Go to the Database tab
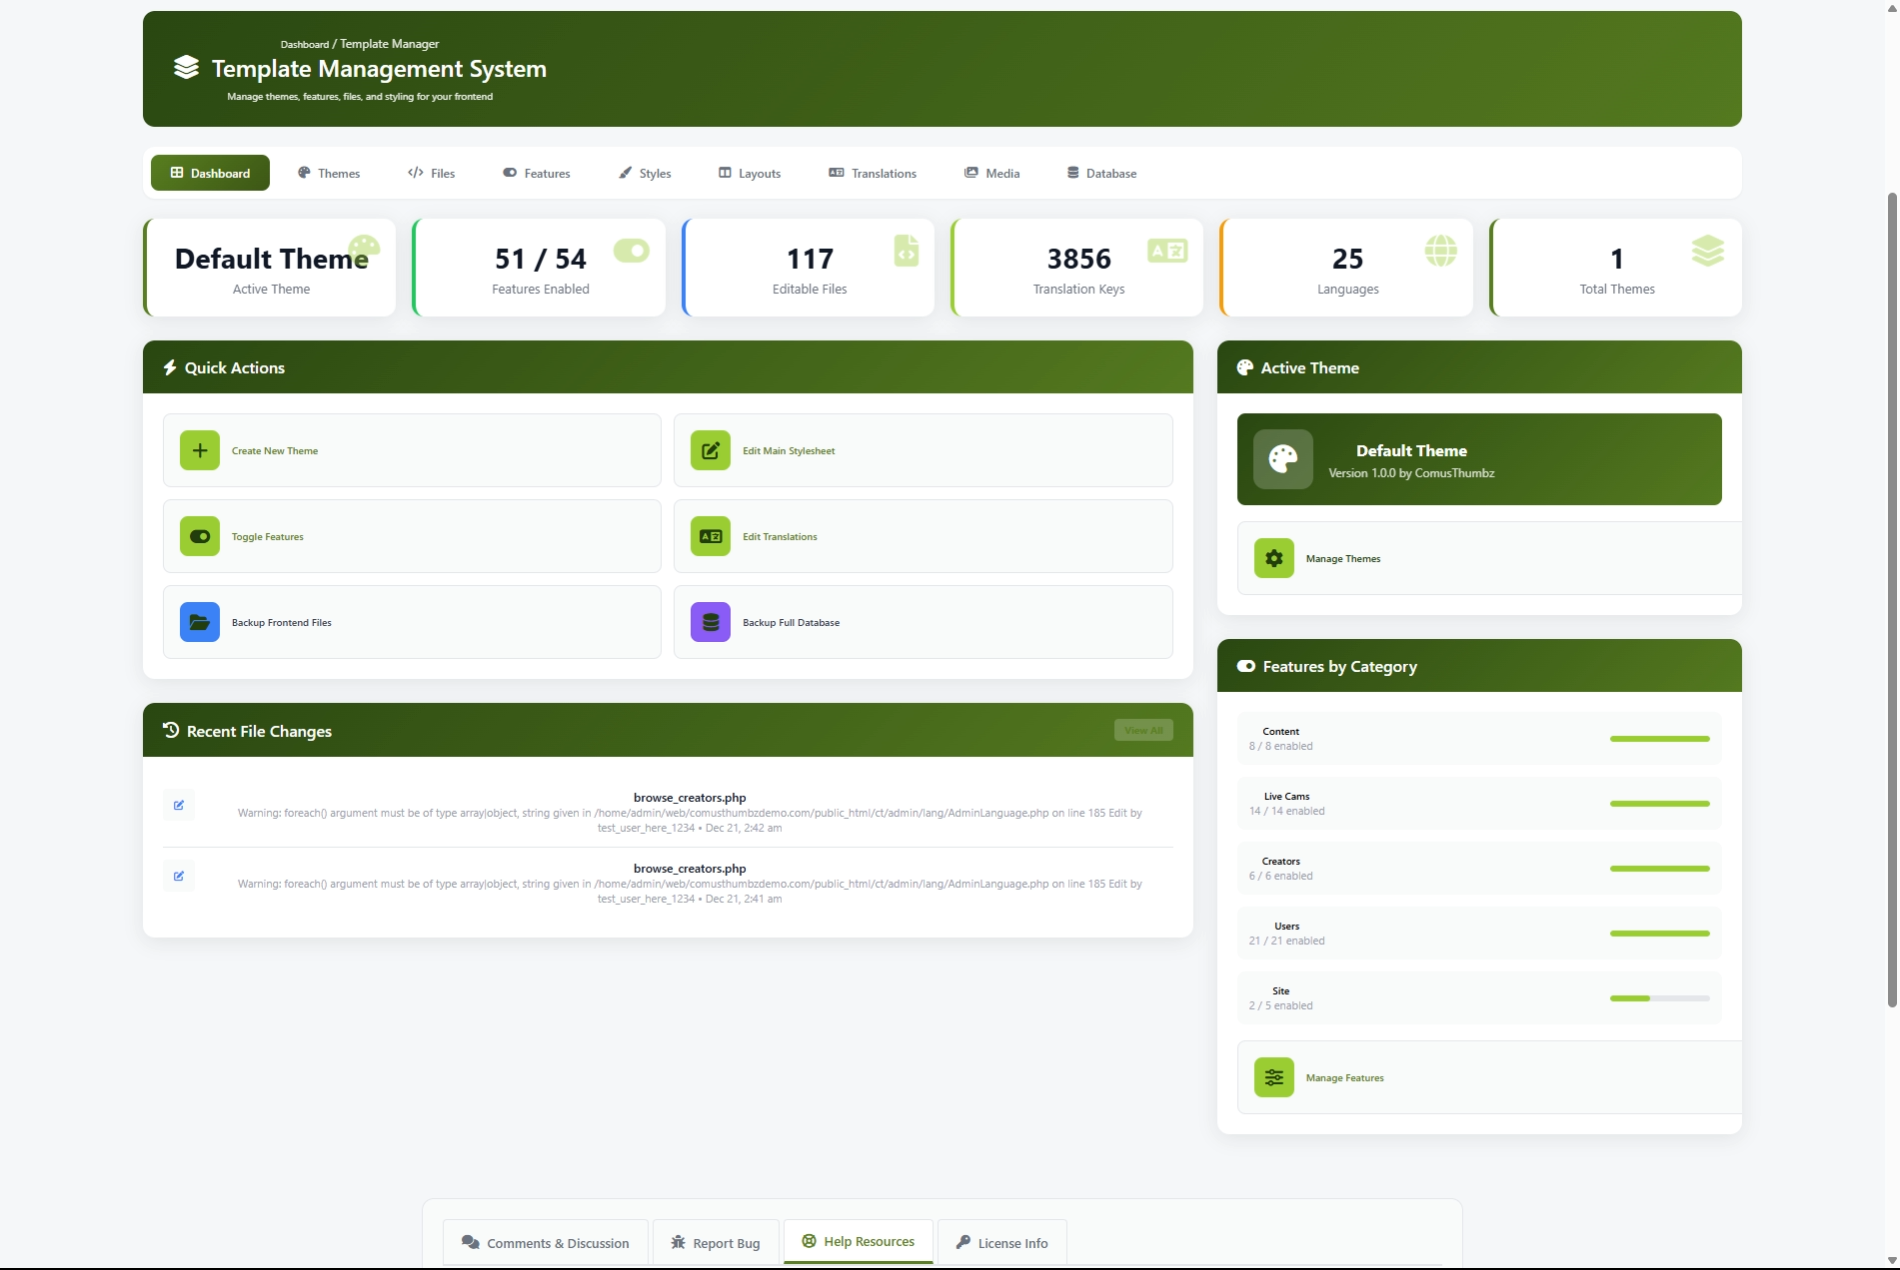This screenshot has height=1270, width=1900. (1101, 173)
